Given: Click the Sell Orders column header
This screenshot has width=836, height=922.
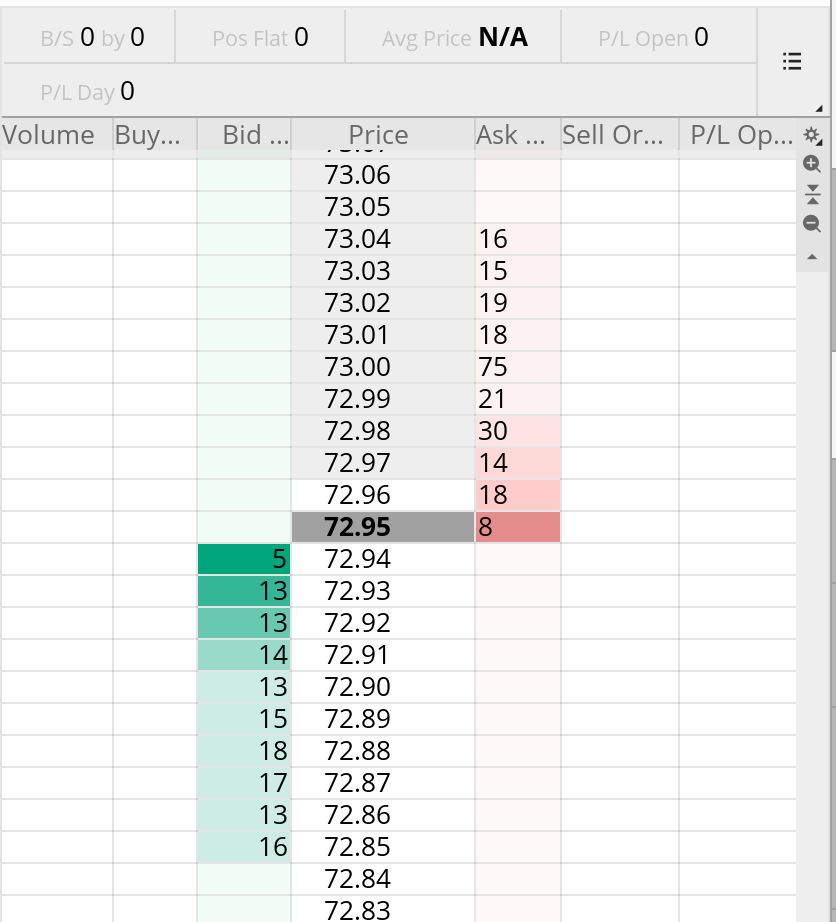Looking at the screenshot, I should coord(612,135).
